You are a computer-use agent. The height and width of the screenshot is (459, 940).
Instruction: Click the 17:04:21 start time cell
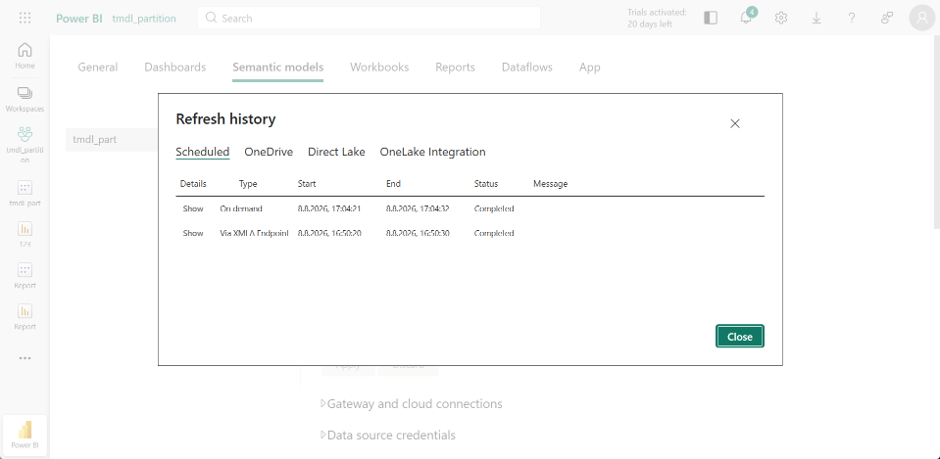329,209
